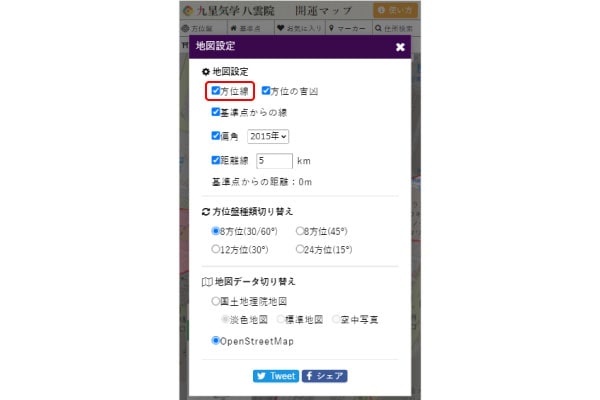Viewport: 600px width, 400px height.
Task: Select the 8方位(45°) radio button
Action: coord(300,231)
